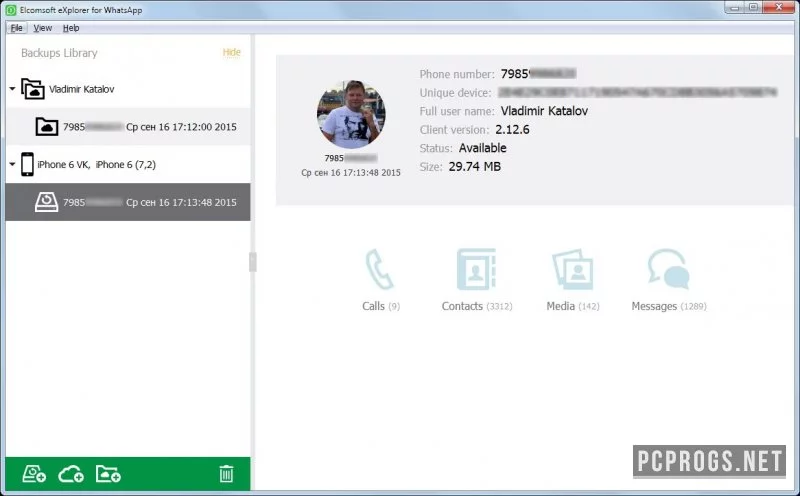The image size is (800, 496).
Task: Click the blurred unique device value
Action: (x=637, y=92)
